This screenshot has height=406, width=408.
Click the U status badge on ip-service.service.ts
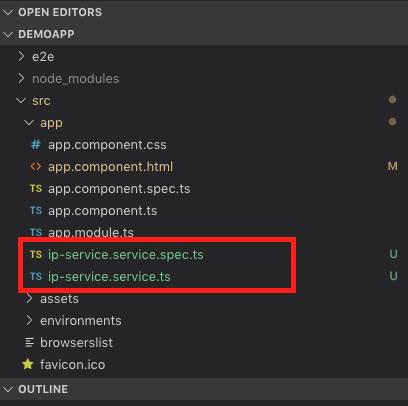click(393, 276)
